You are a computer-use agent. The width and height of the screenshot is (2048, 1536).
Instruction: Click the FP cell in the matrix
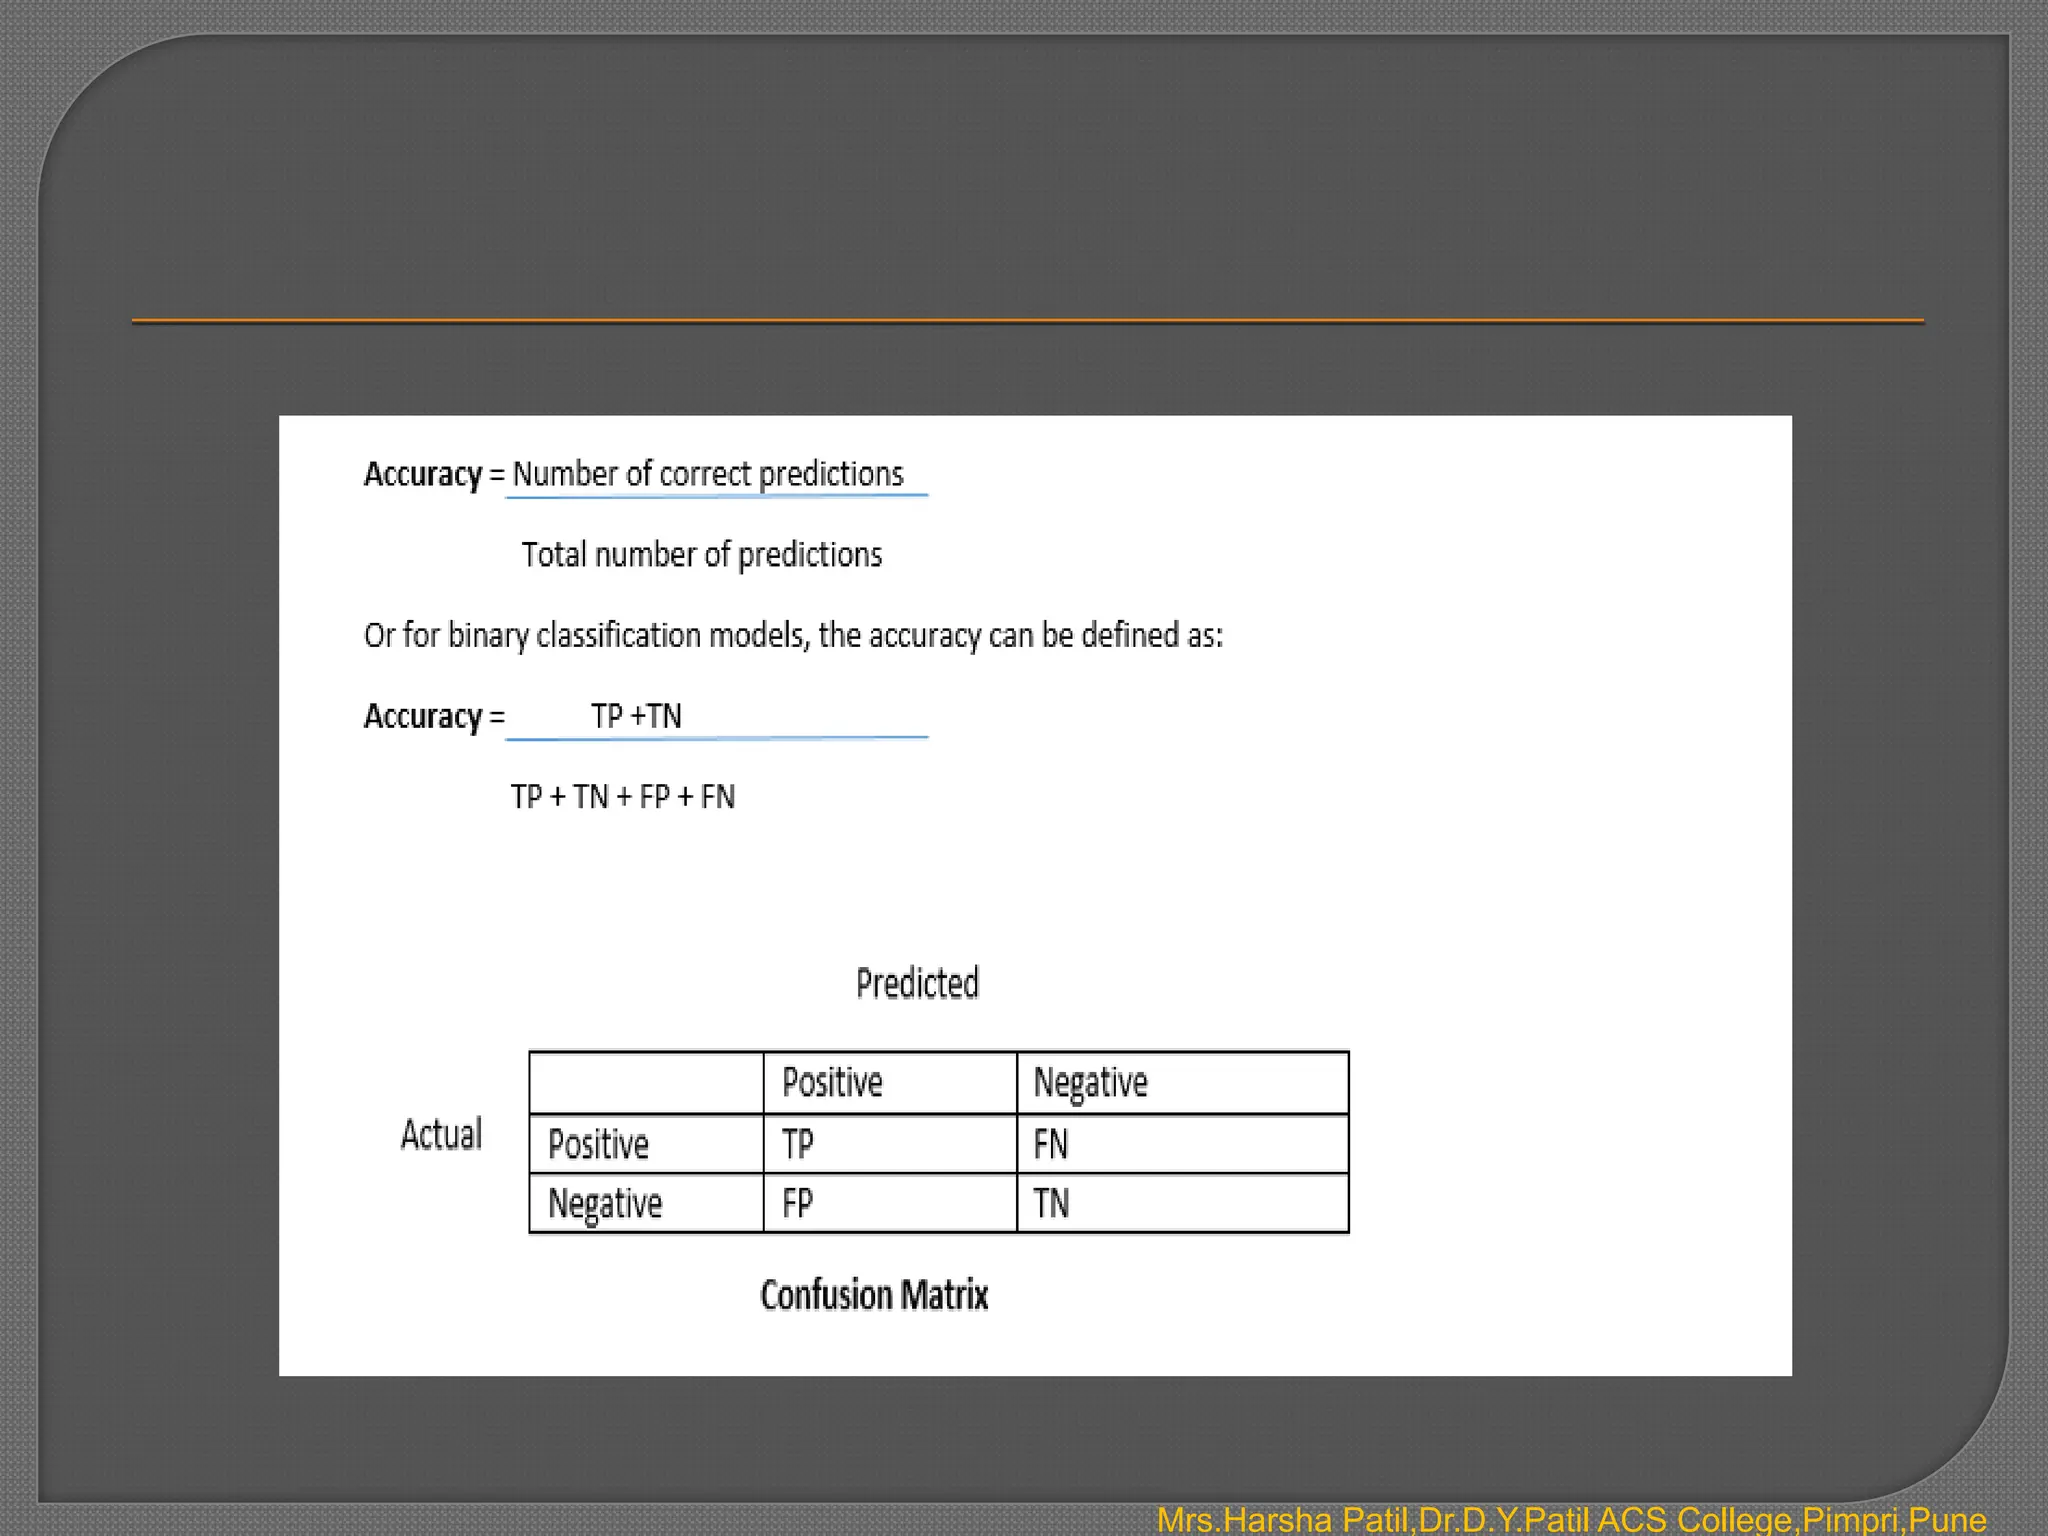(x=798, y=1203)
